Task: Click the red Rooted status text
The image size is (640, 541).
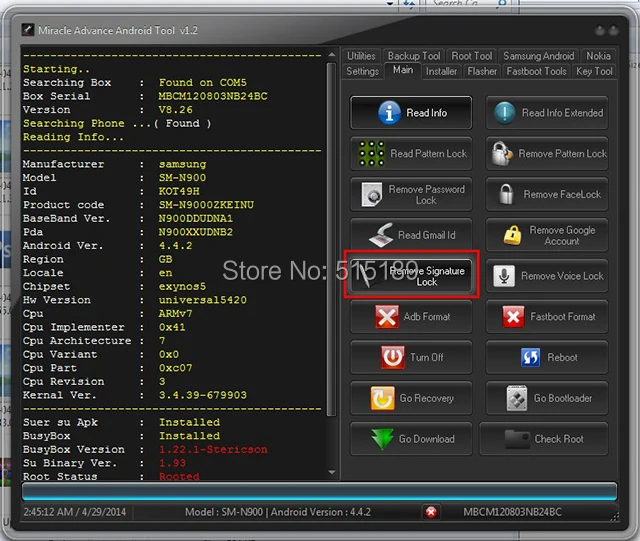Action: click(x=179, y=476)
